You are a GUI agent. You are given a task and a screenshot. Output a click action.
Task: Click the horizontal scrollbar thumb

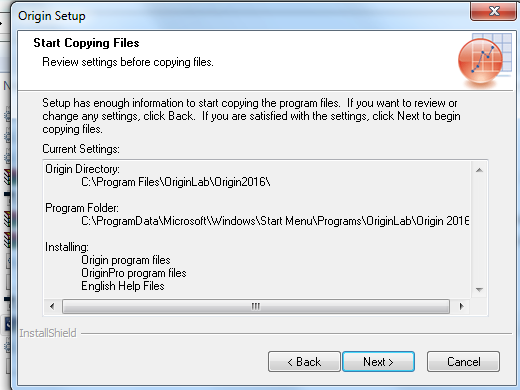(256, 306)
